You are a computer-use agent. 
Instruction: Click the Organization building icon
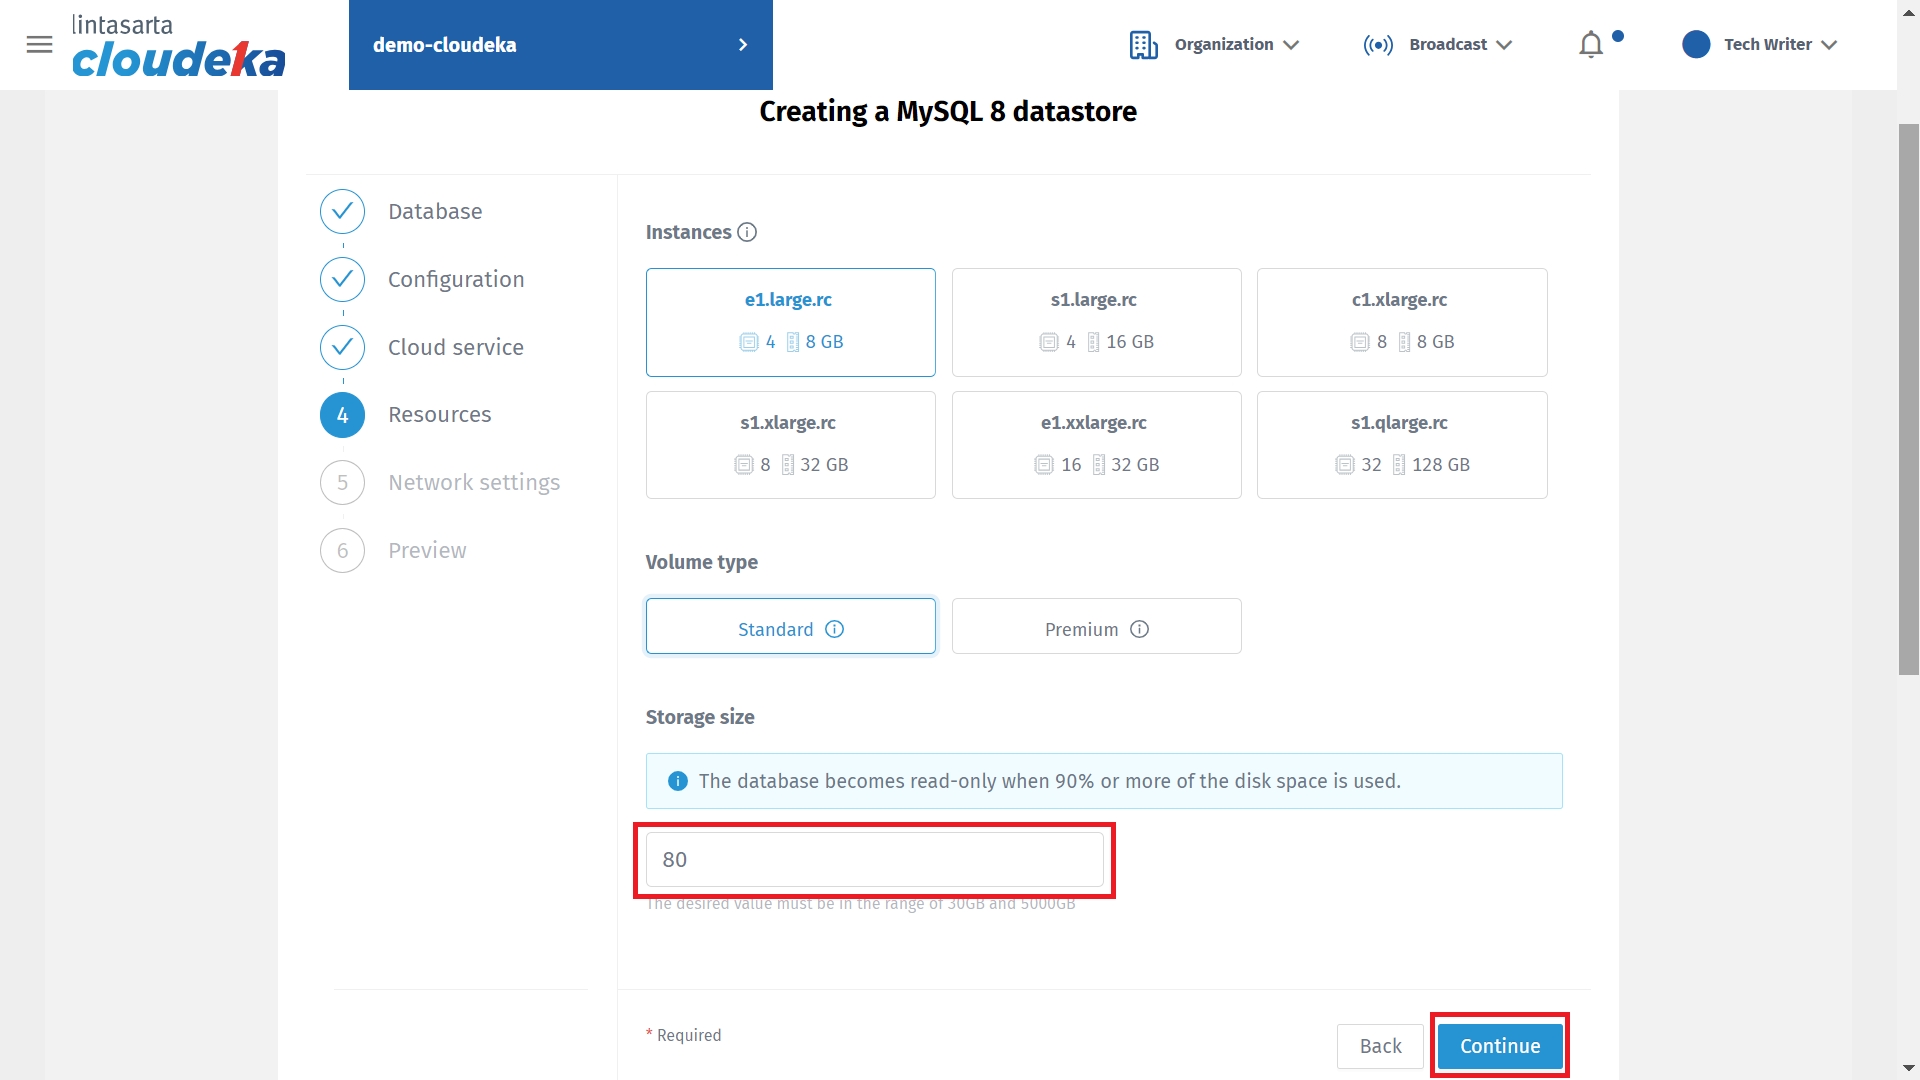click(1143, 45)
